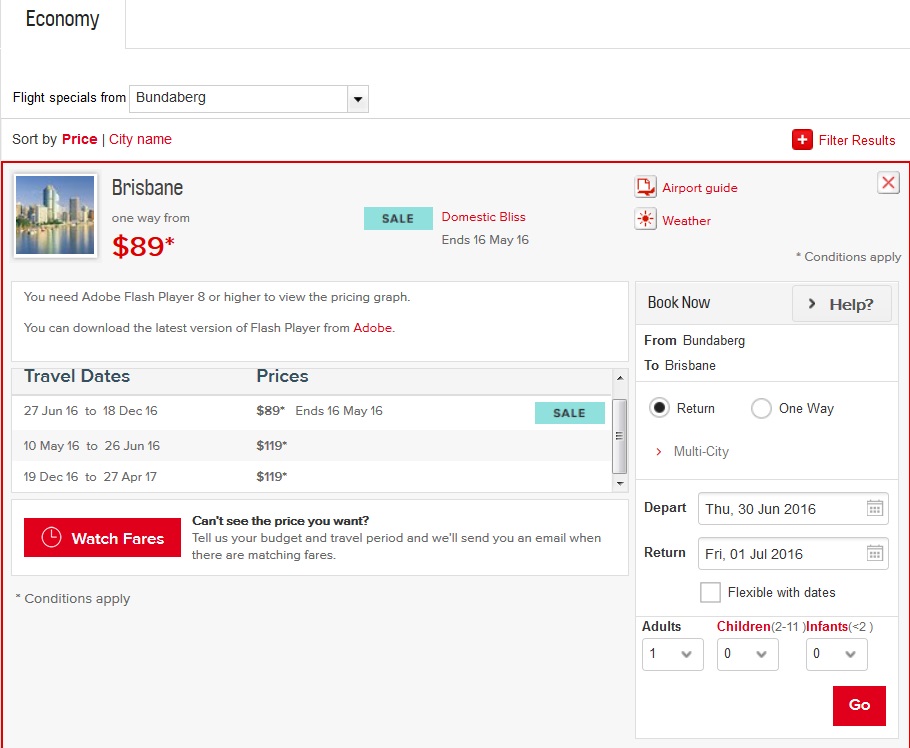The width and height of the screenshot is (910, 748).
Task: Open the Depart date calendar icon
Action: (x=875, y=509)
